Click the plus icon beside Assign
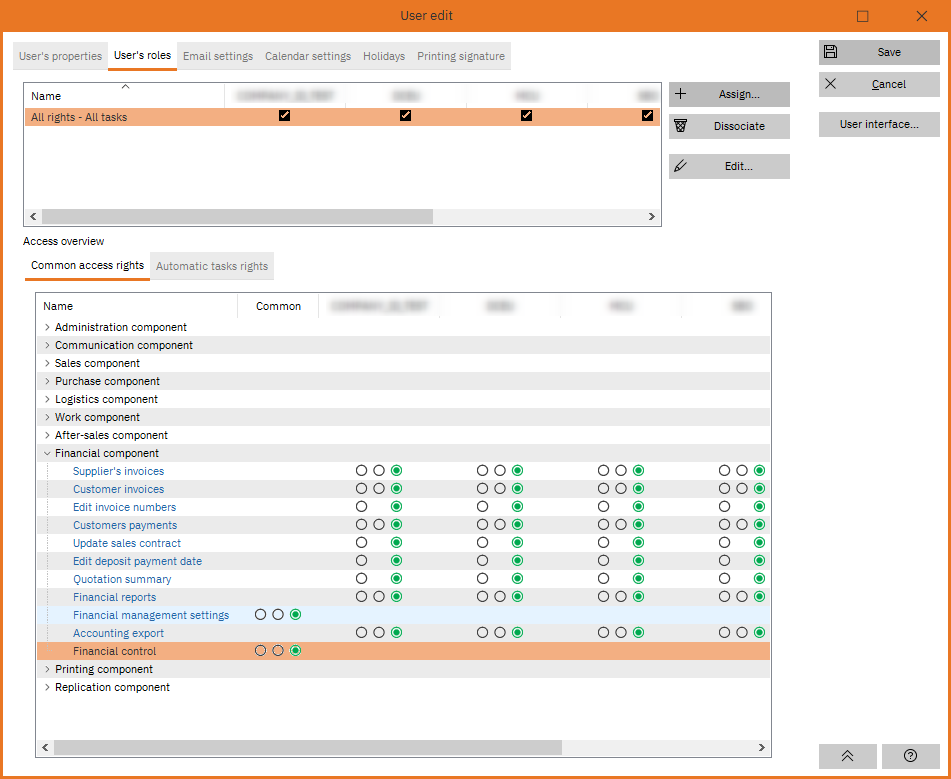951x779 pixels. (x=681, y=94)
